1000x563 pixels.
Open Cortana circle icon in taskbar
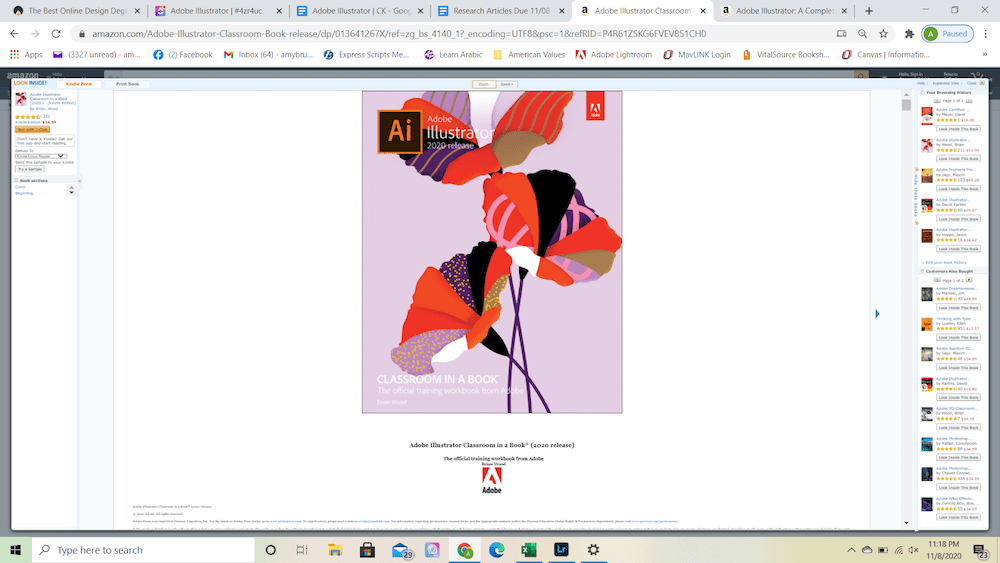pyautogui.click(x=270, y=550)
